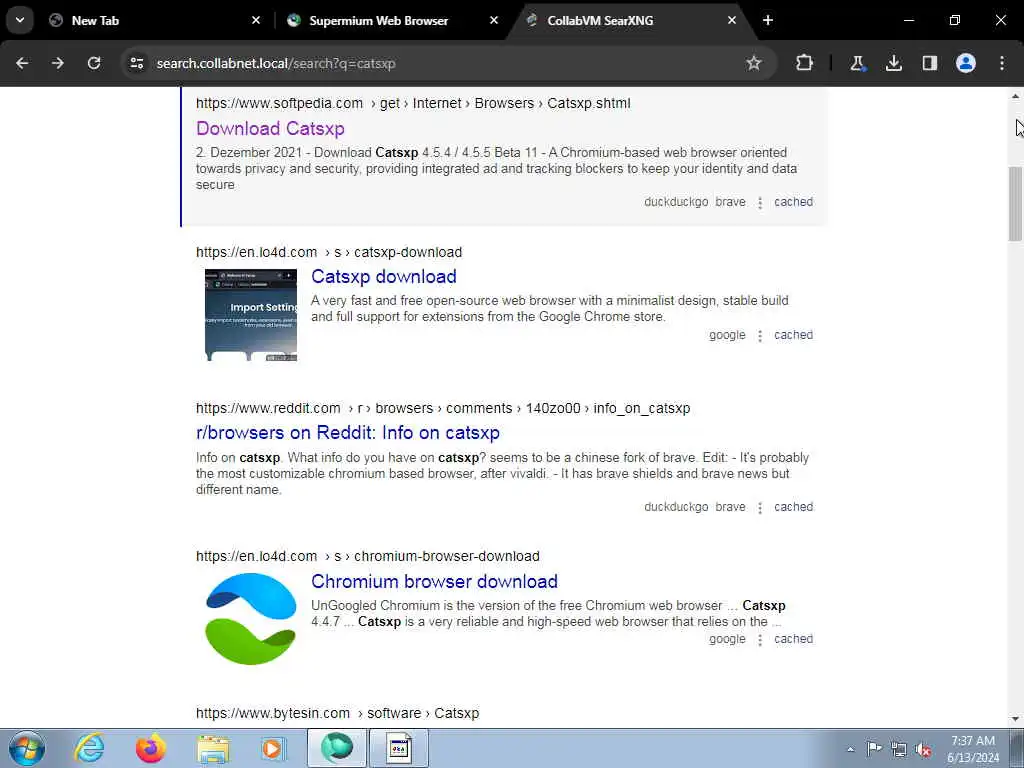The width and height of the screenshot is (1024, 768).
Task: Close the New Tab tab
Action: (x=256, y=20)
